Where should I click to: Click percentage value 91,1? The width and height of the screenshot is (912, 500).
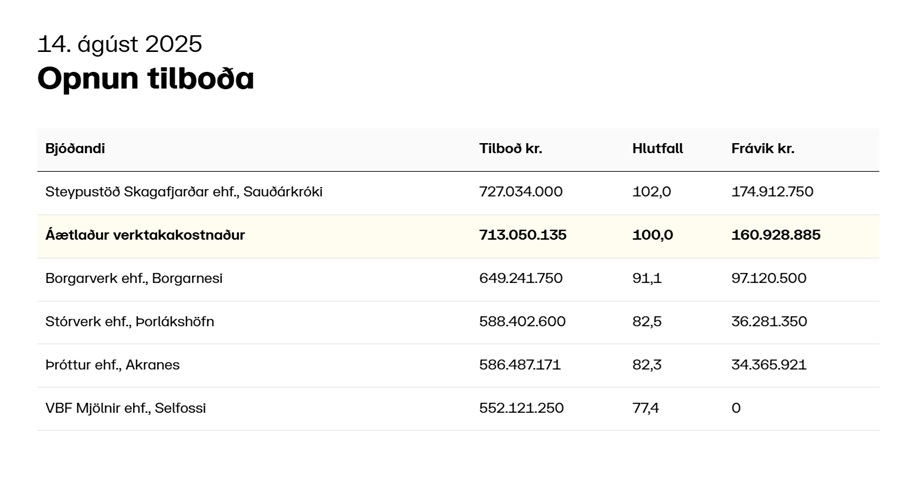(647, 278)
